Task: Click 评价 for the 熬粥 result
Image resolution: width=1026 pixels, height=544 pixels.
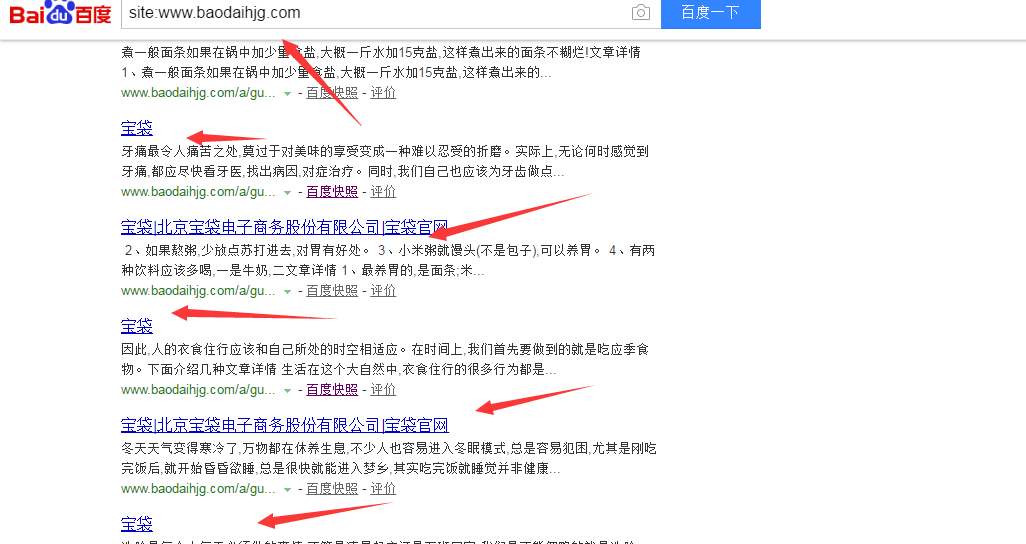Action: pos(383,291)
